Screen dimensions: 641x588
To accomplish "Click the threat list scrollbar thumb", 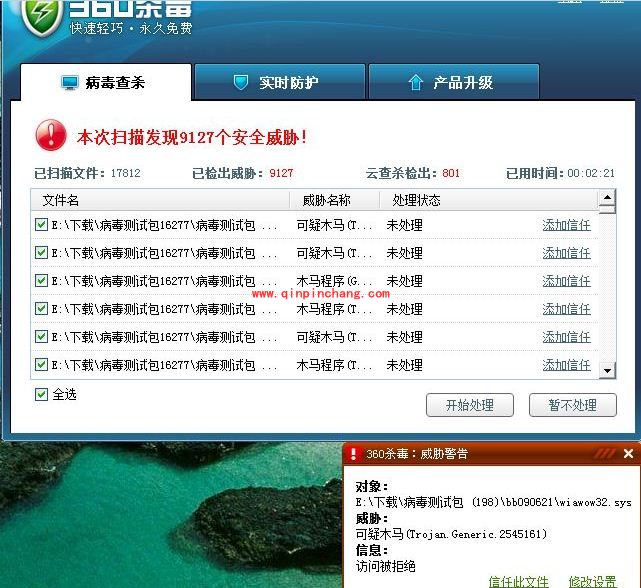I will pyautogui.click(x=607, y=210).
